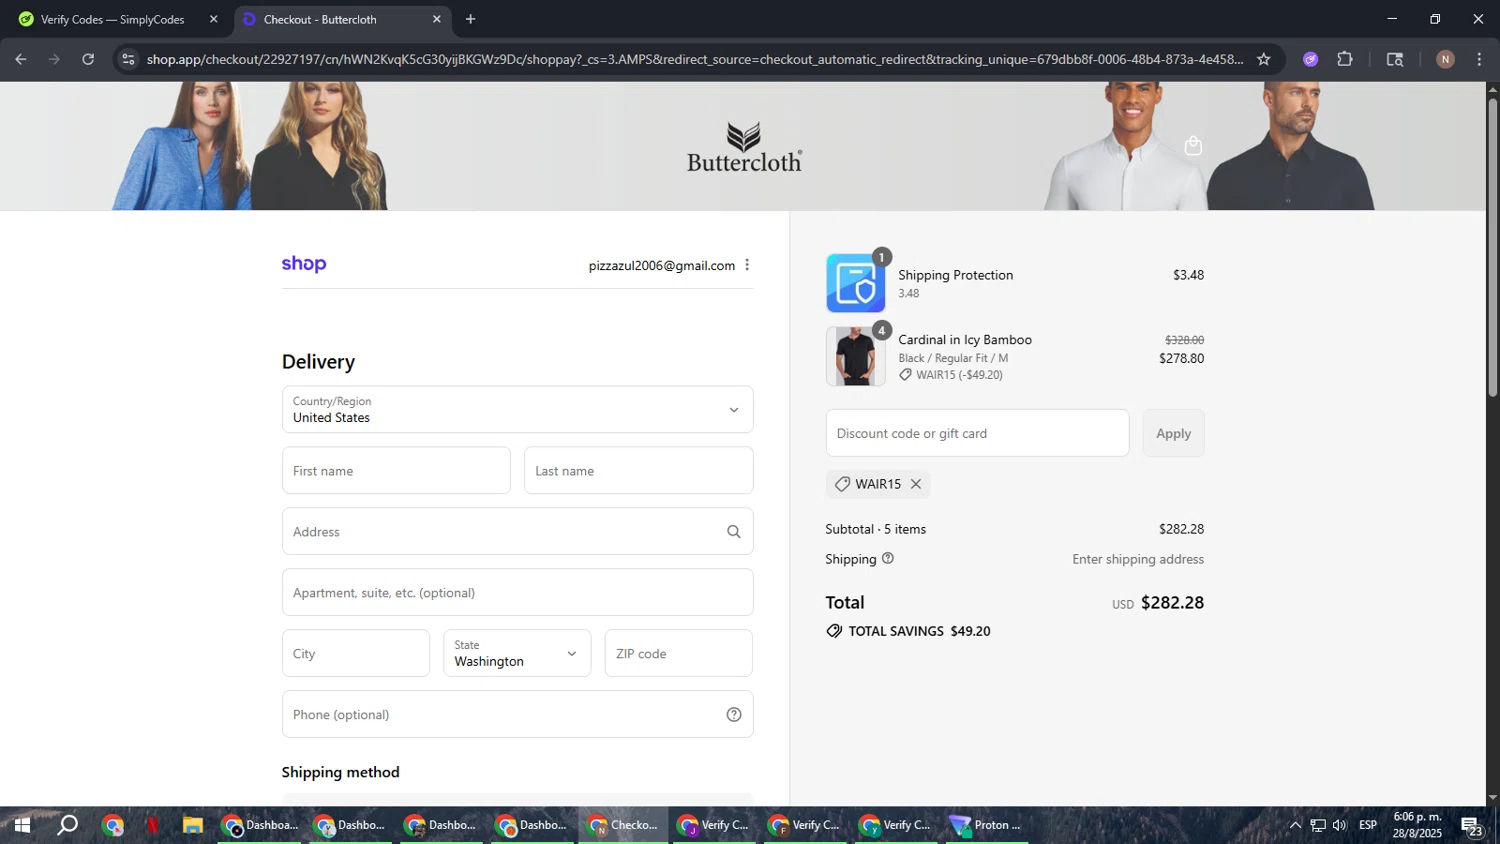
Task: Click the browser address bar URL
Action: click(695, 59)
